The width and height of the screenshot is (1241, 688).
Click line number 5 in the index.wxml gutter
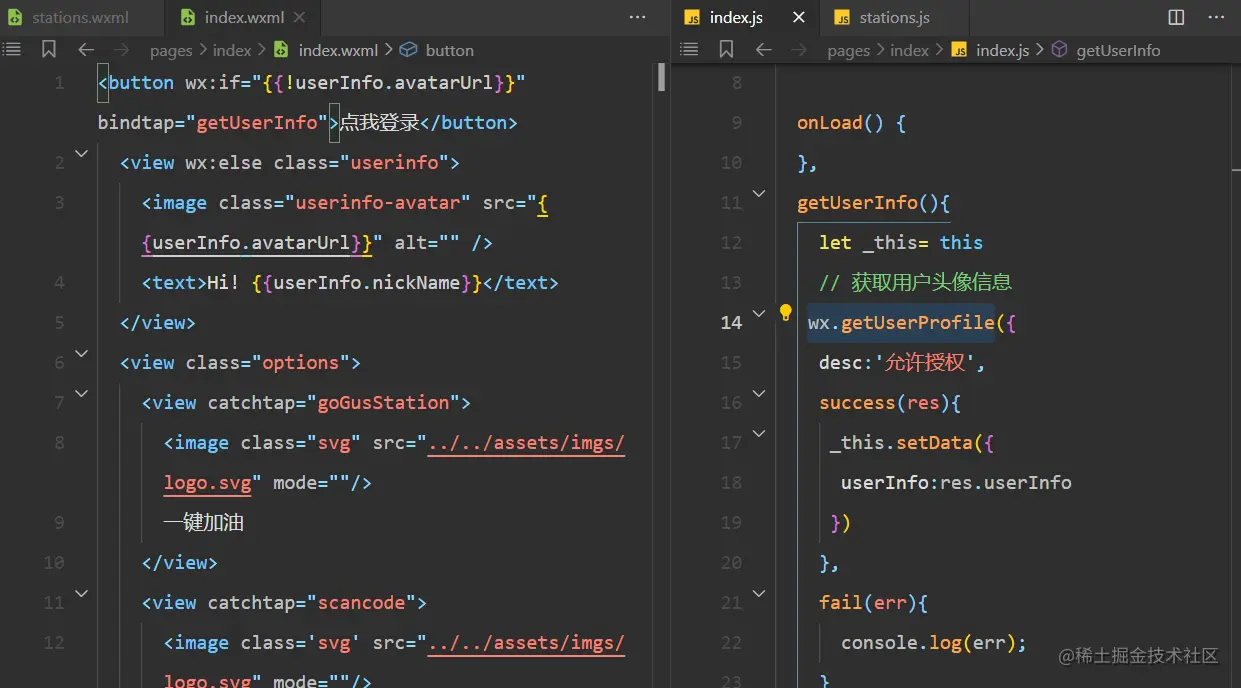(60, 322)
